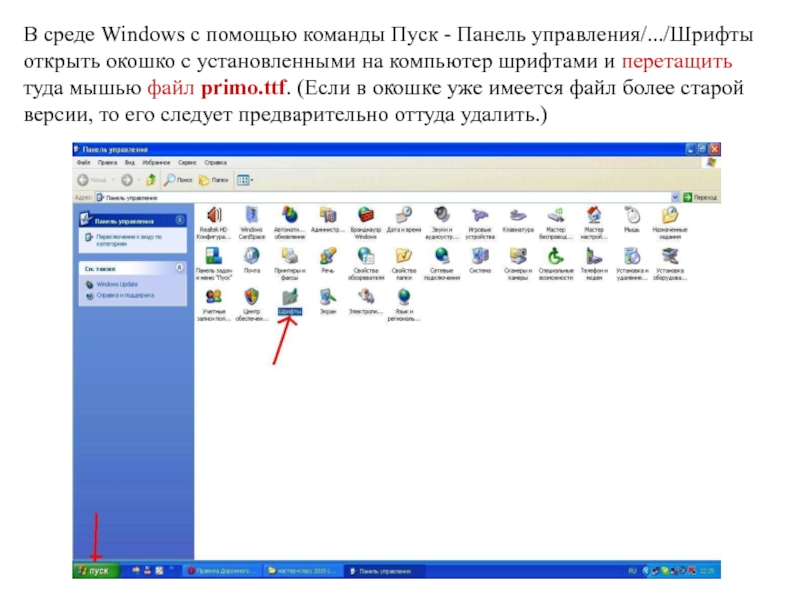Viewport: 800px width, 600px height.
Task: Open Экран display settings icon
Action: 328,302
